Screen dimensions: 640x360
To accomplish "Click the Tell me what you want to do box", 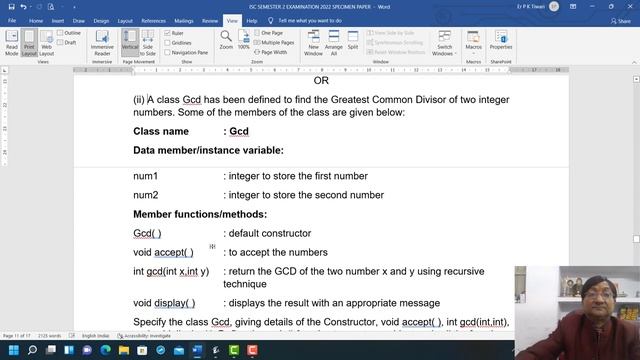I will coord(305,20).
